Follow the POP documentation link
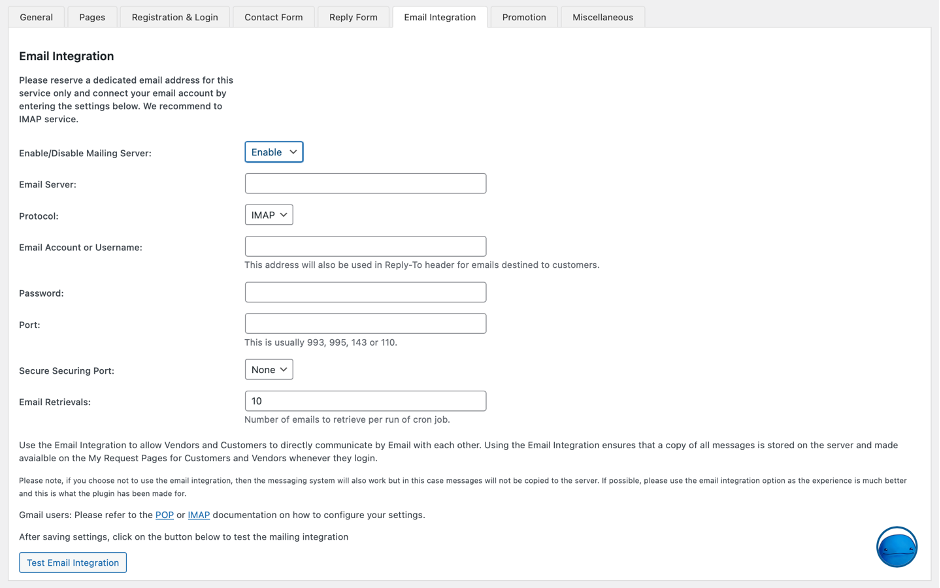The image size is (940, 588). point(164,515)
